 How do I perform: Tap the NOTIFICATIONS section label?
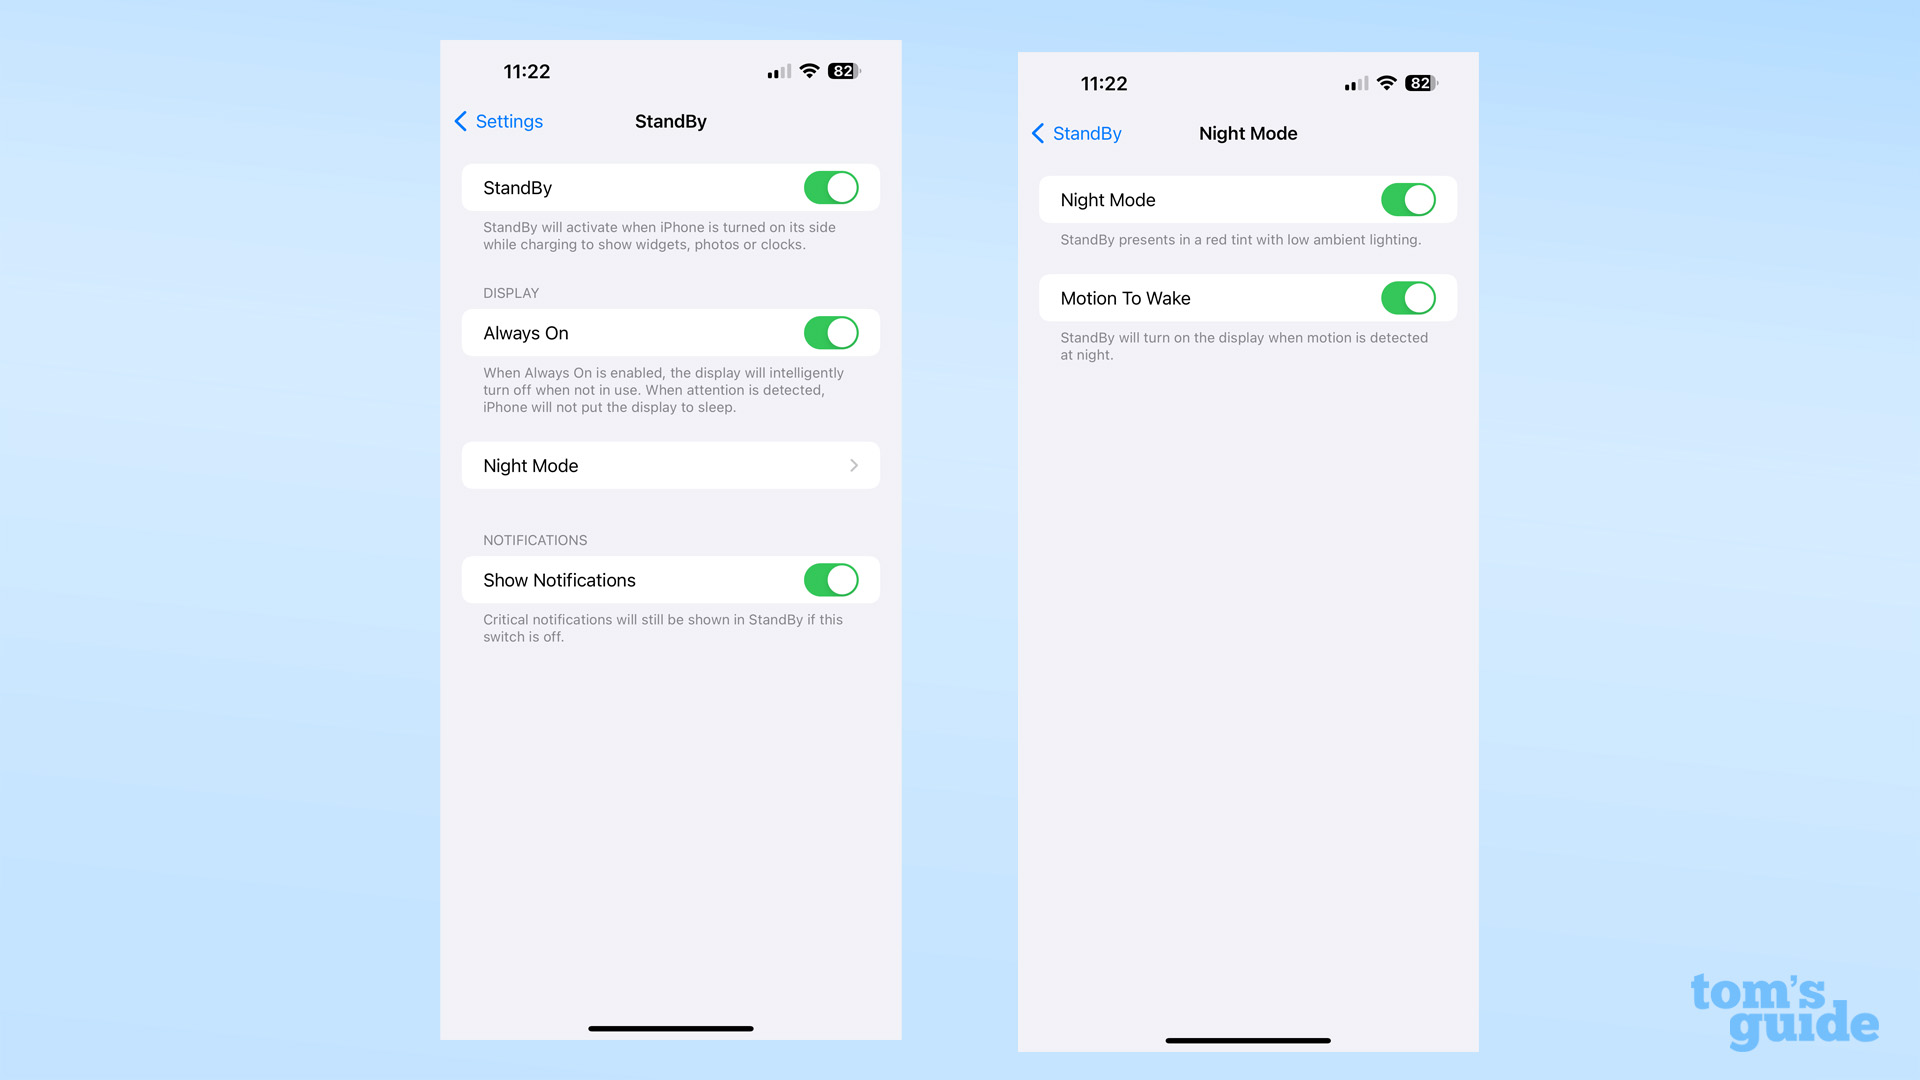(533, 538)
